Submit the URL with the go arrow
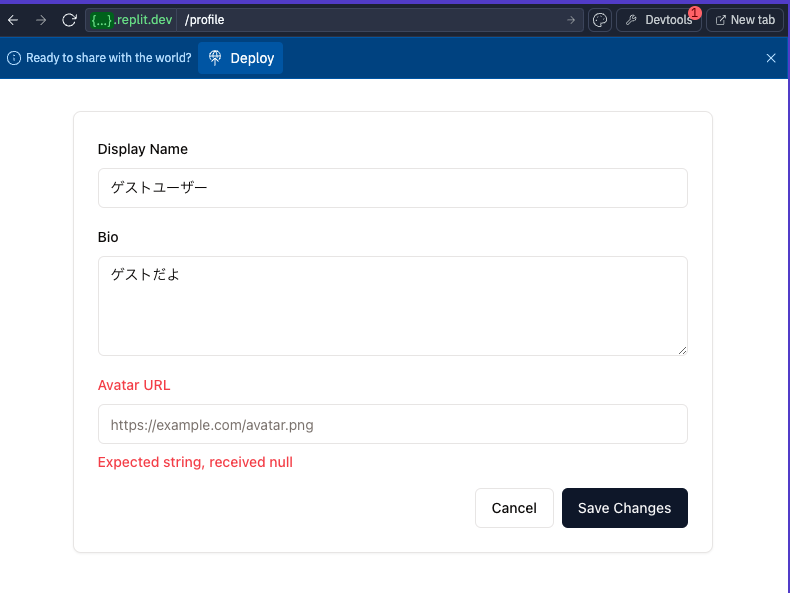Screen dimensions: 790x593 (571, 20)
